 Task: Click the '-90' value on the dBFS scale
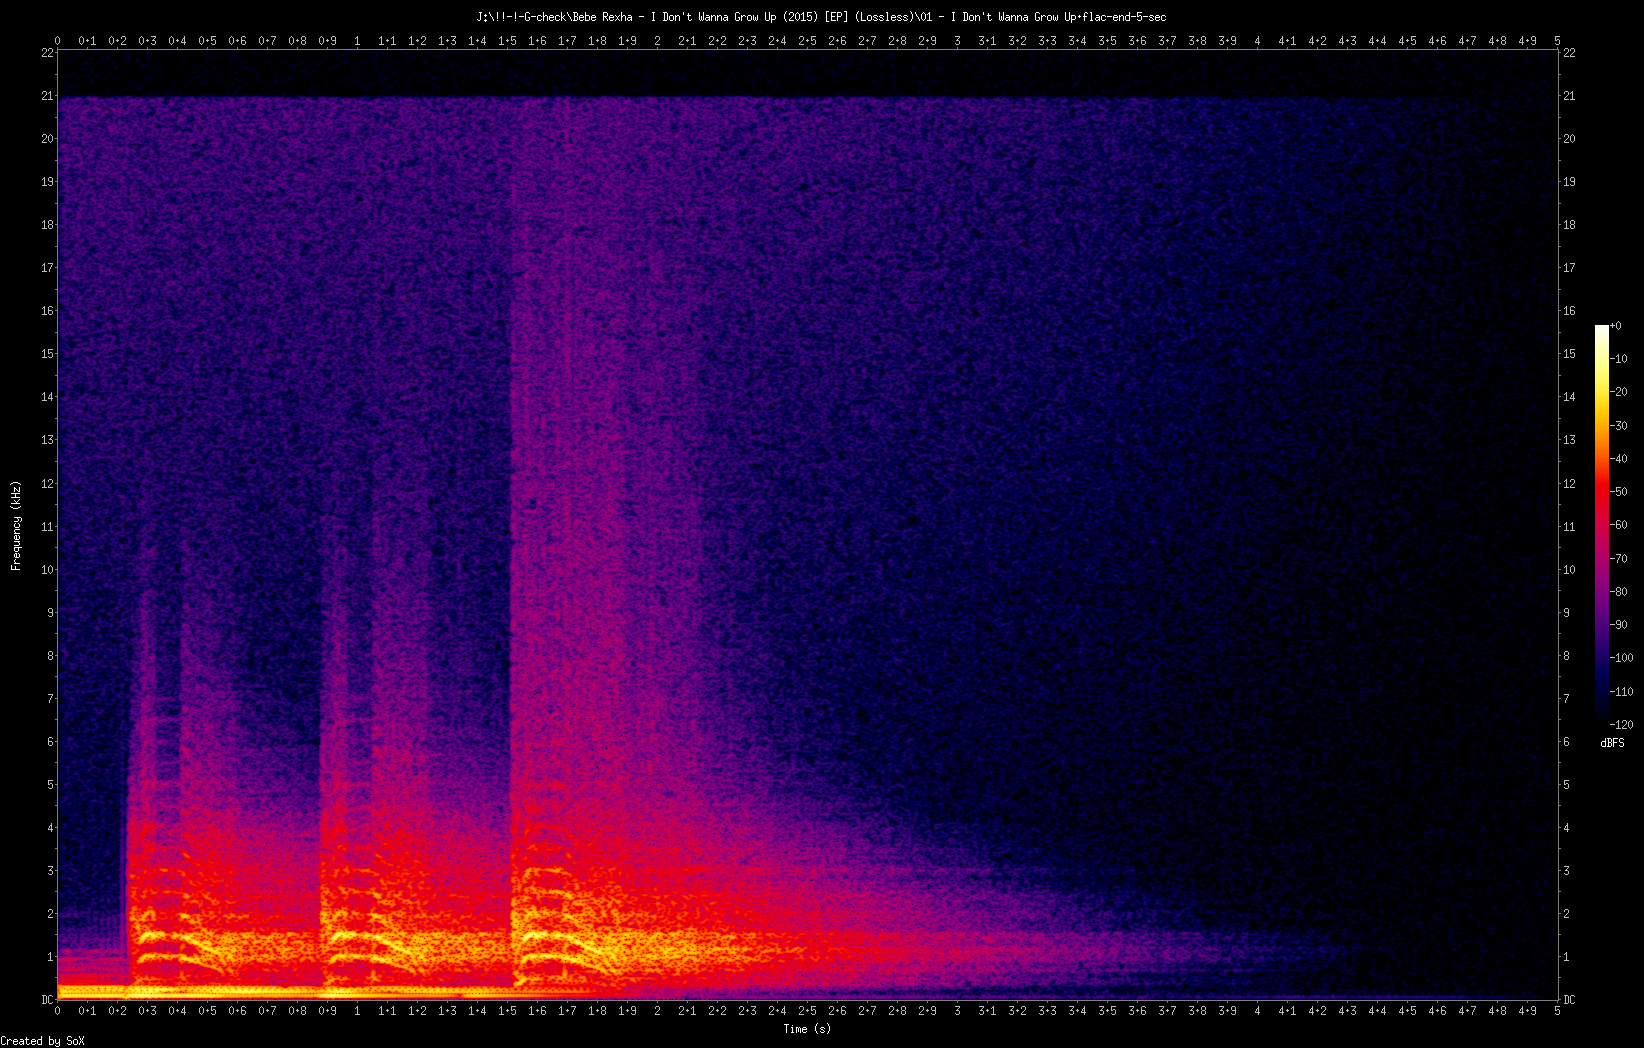[x=1619, y=625]
